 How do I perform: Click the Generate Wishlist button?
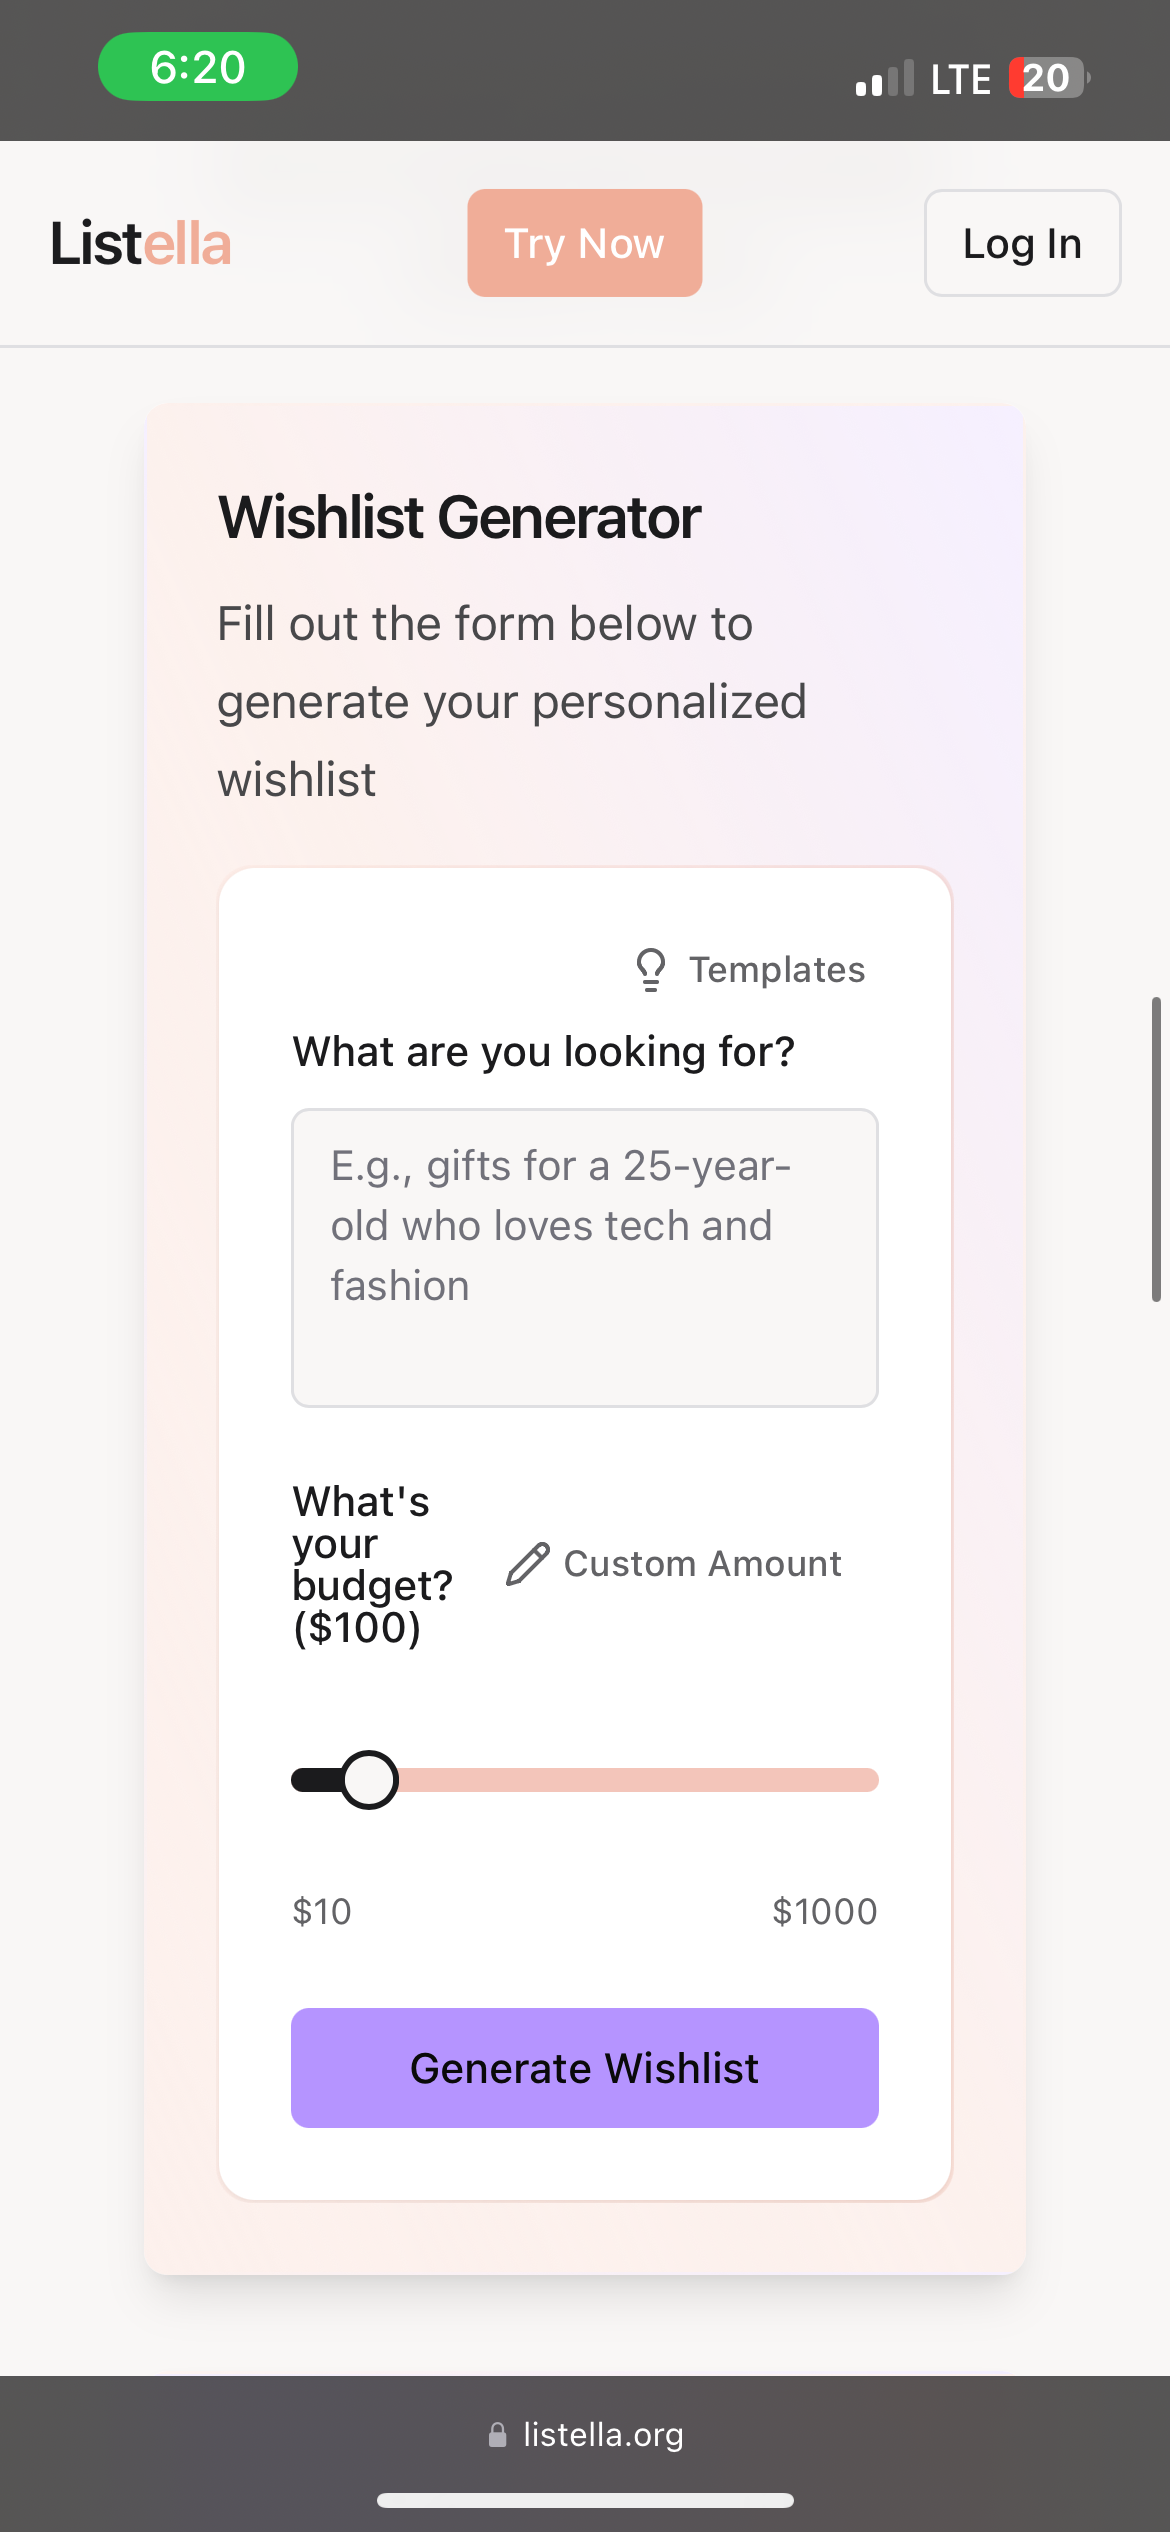tap(585, 2068)
